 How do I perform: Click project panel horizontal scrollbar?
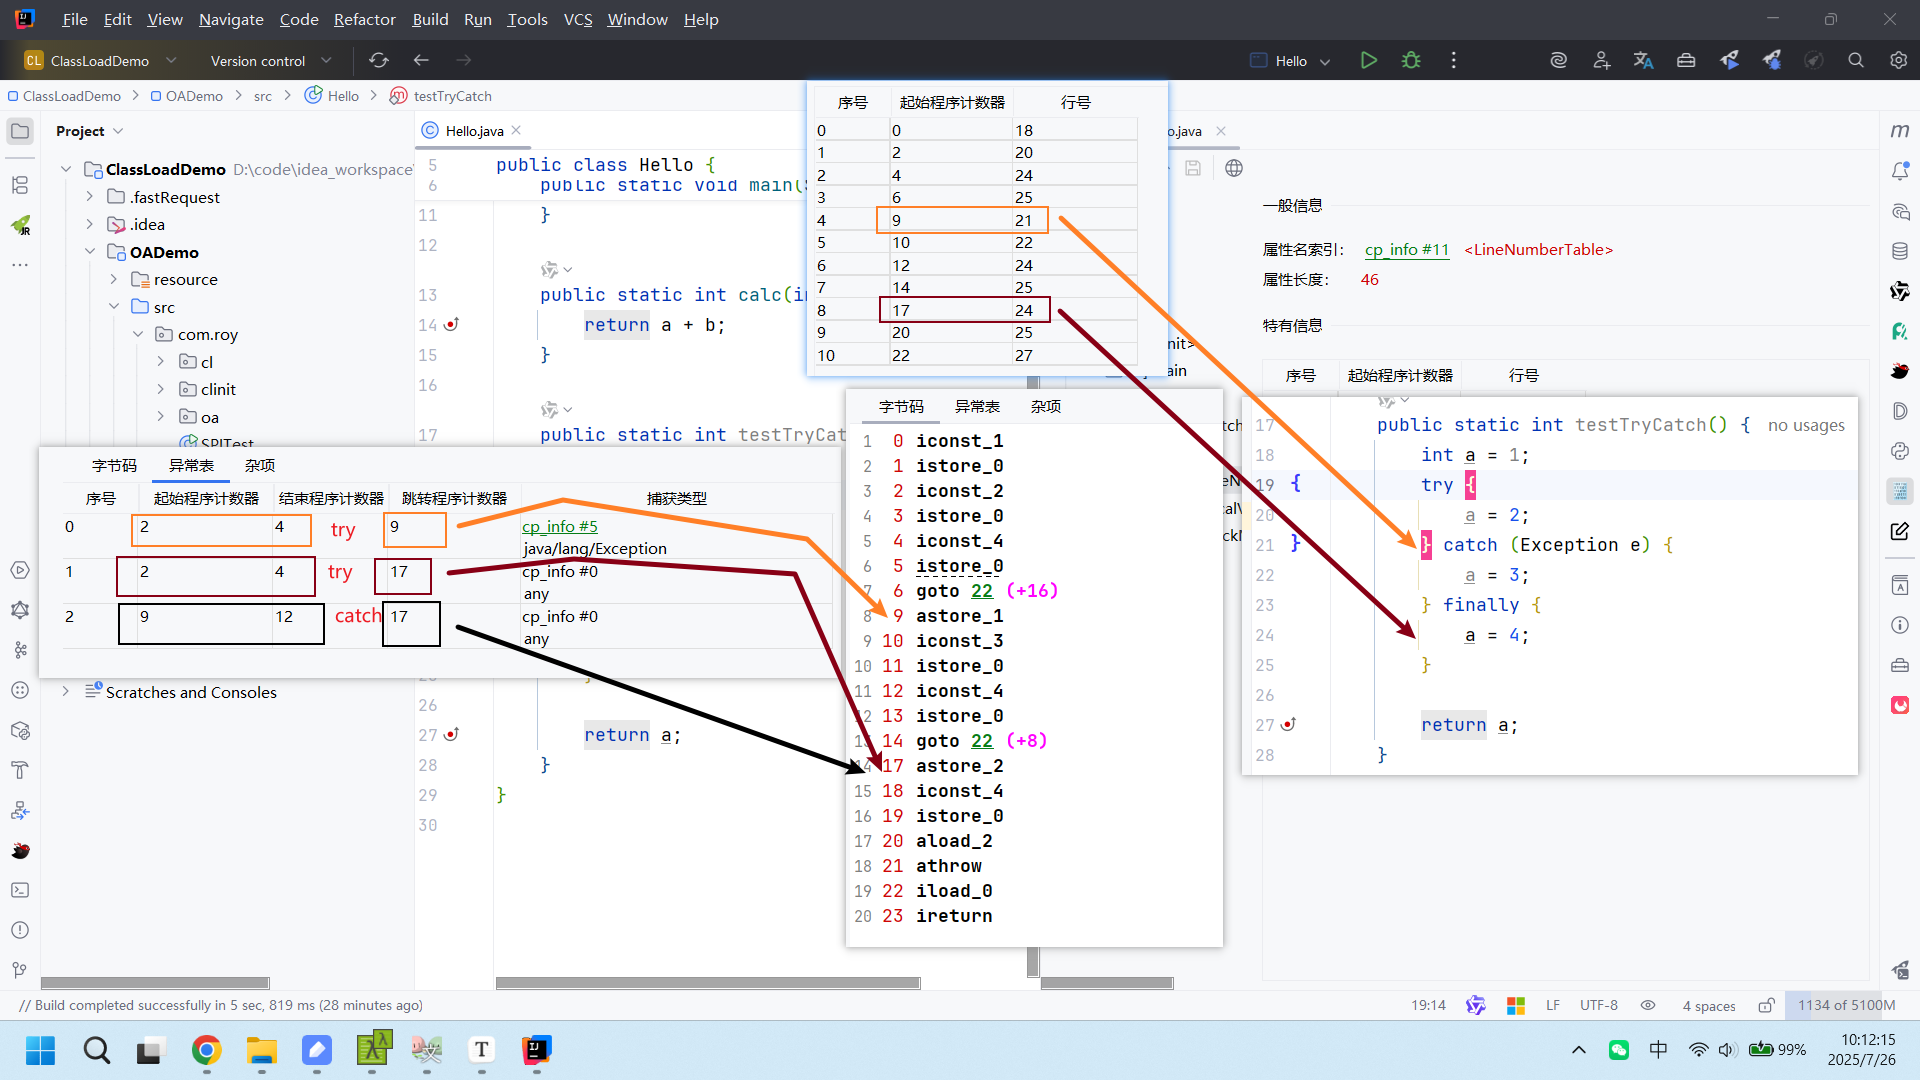155,983
